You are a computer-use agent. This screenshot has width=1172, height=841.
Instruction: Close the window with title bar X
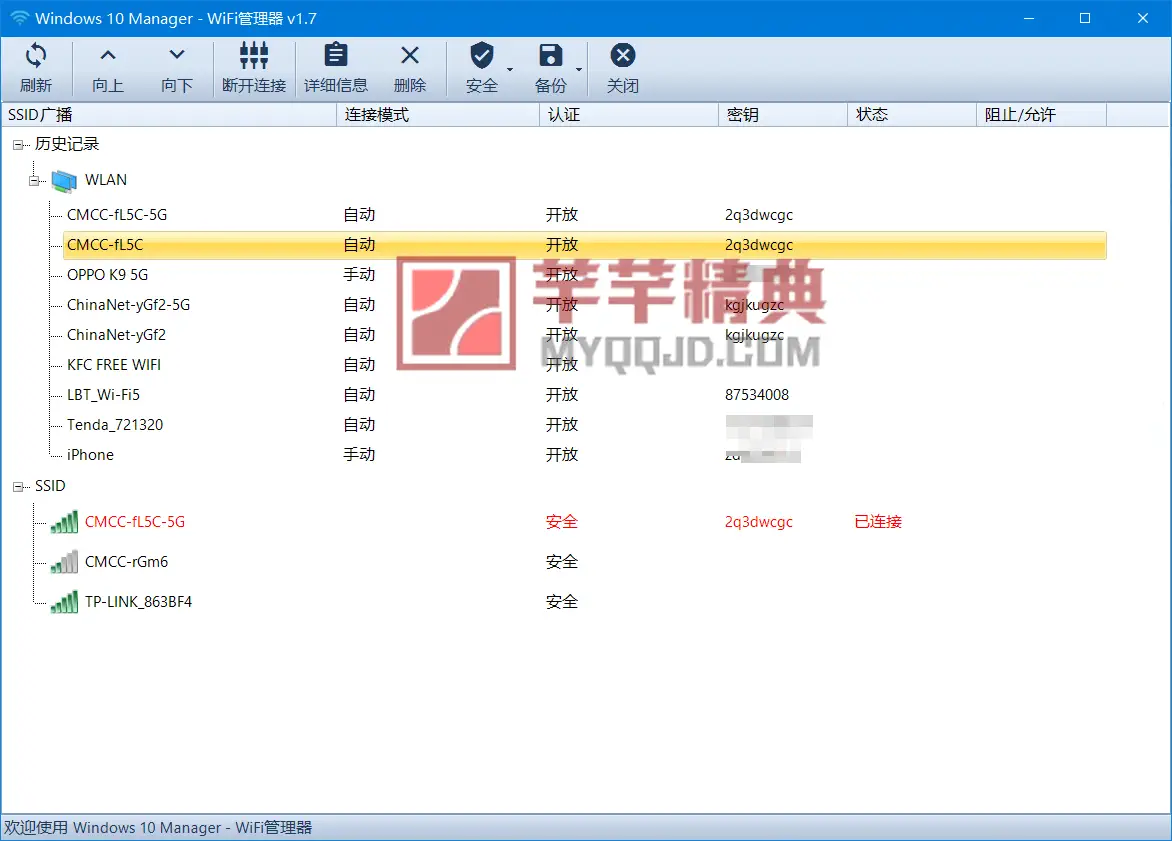tap(1142, 18)
